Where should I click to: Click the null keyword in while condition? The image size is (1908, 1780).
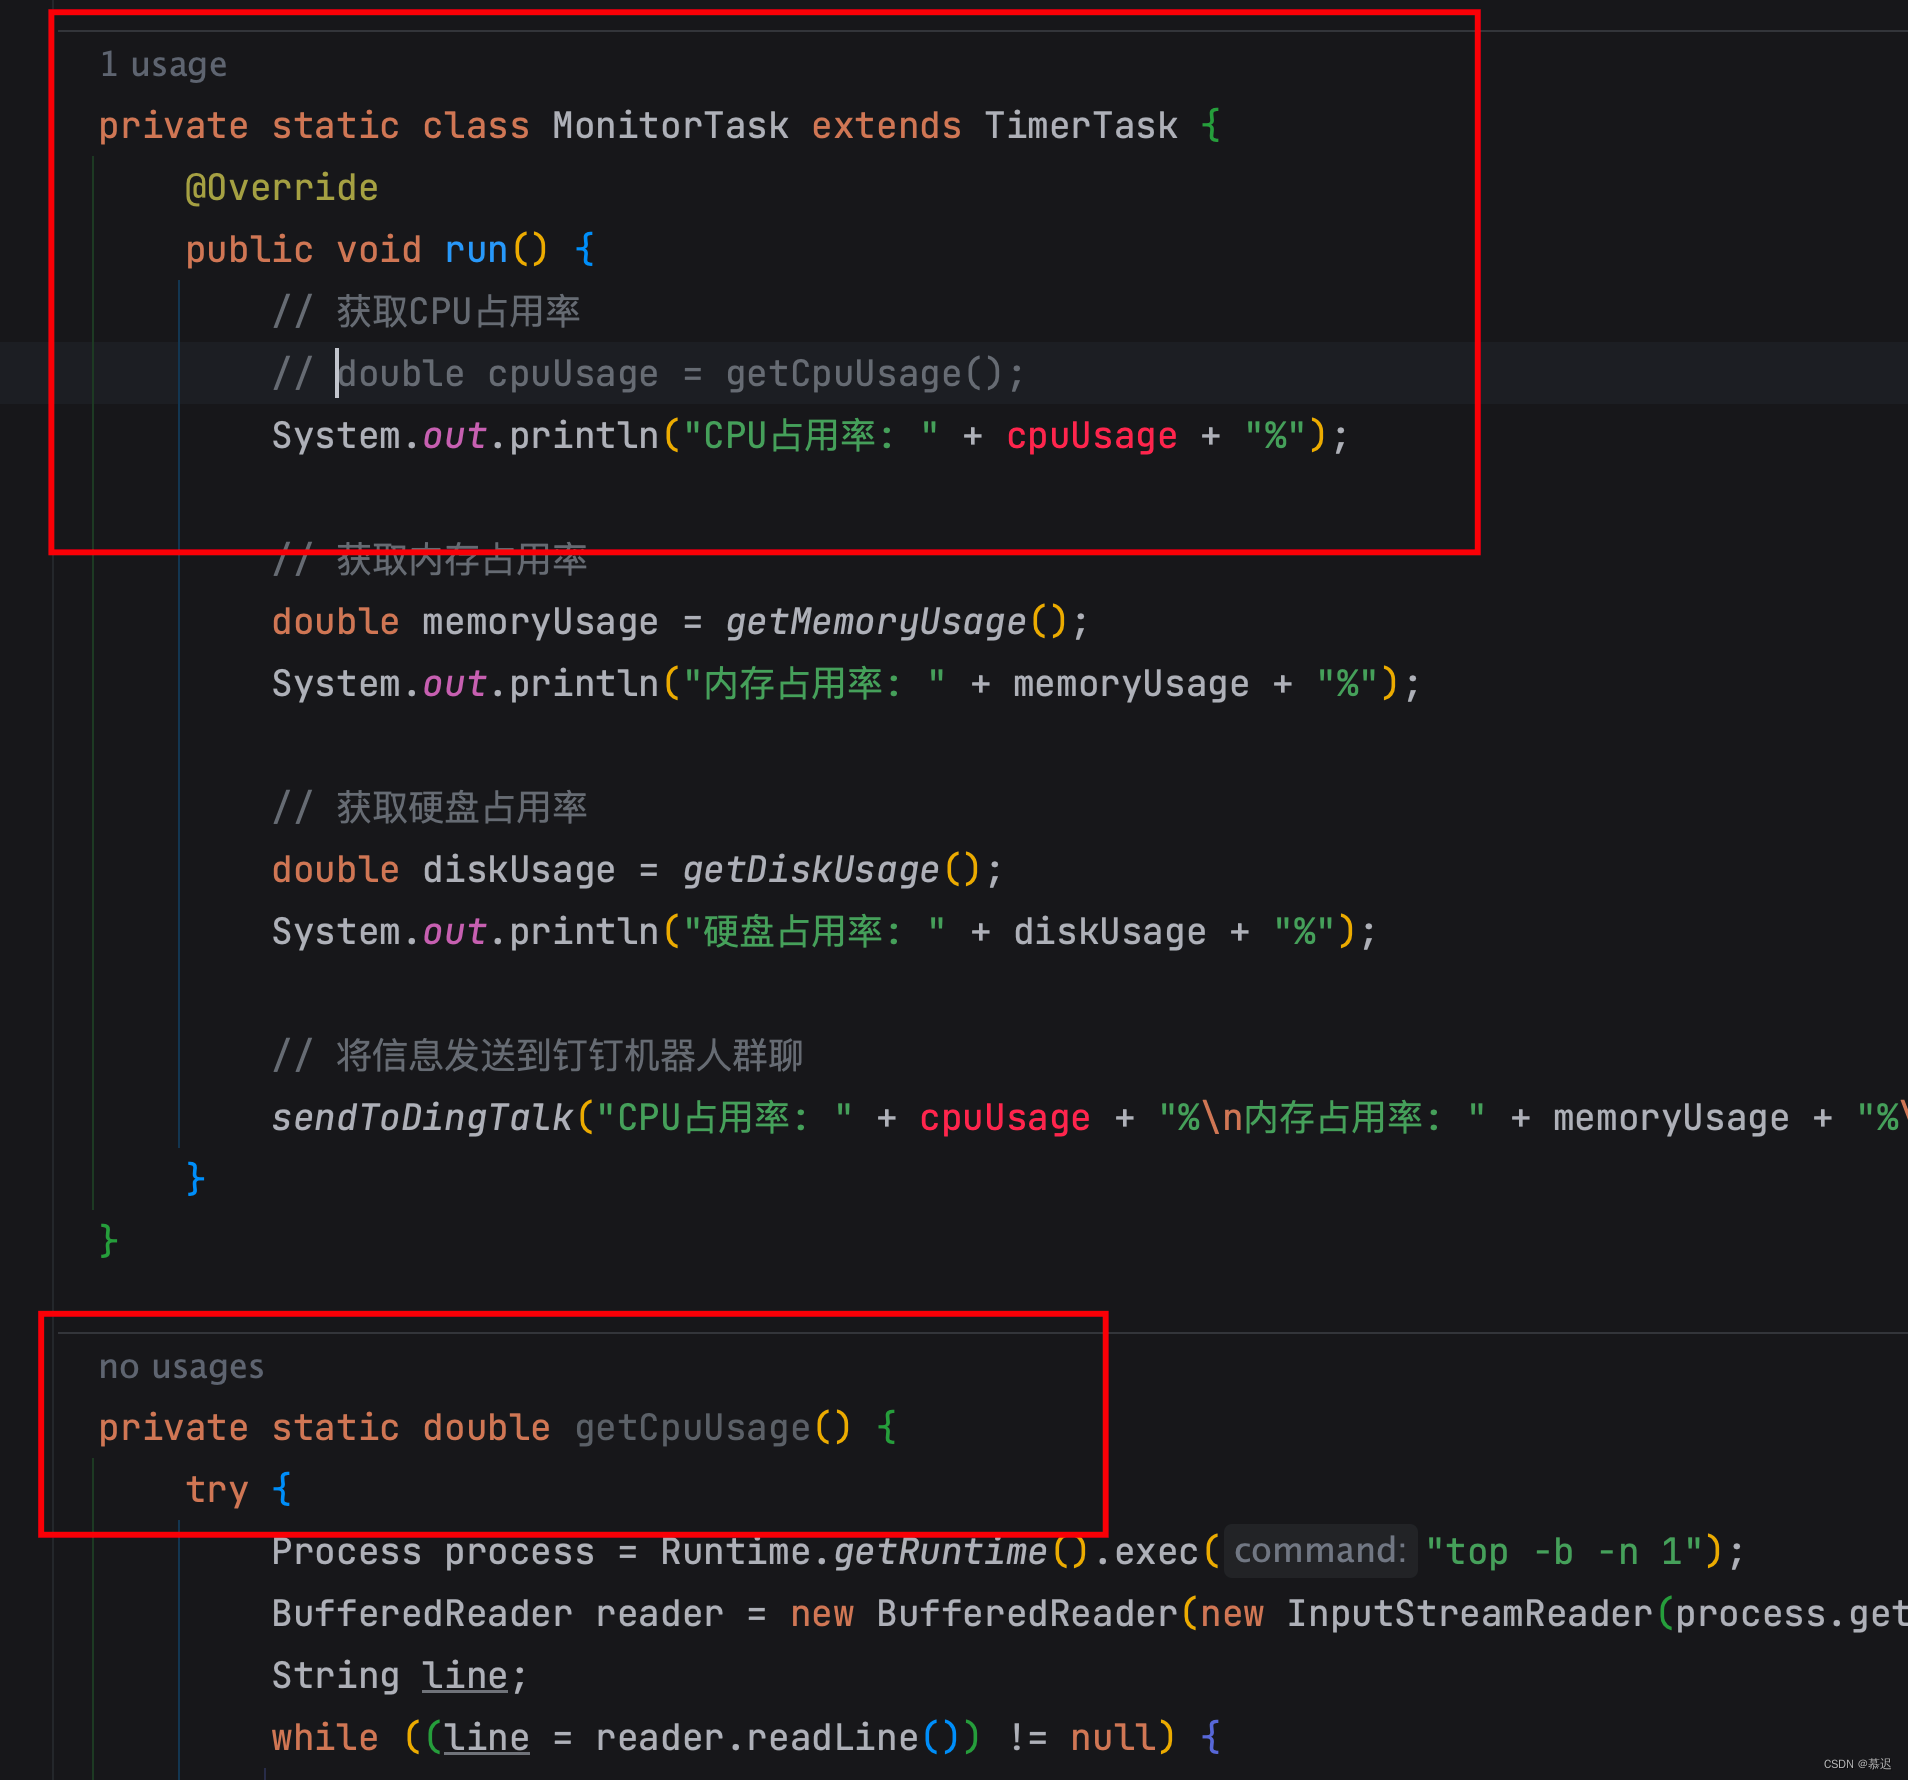(1112, 1738)
